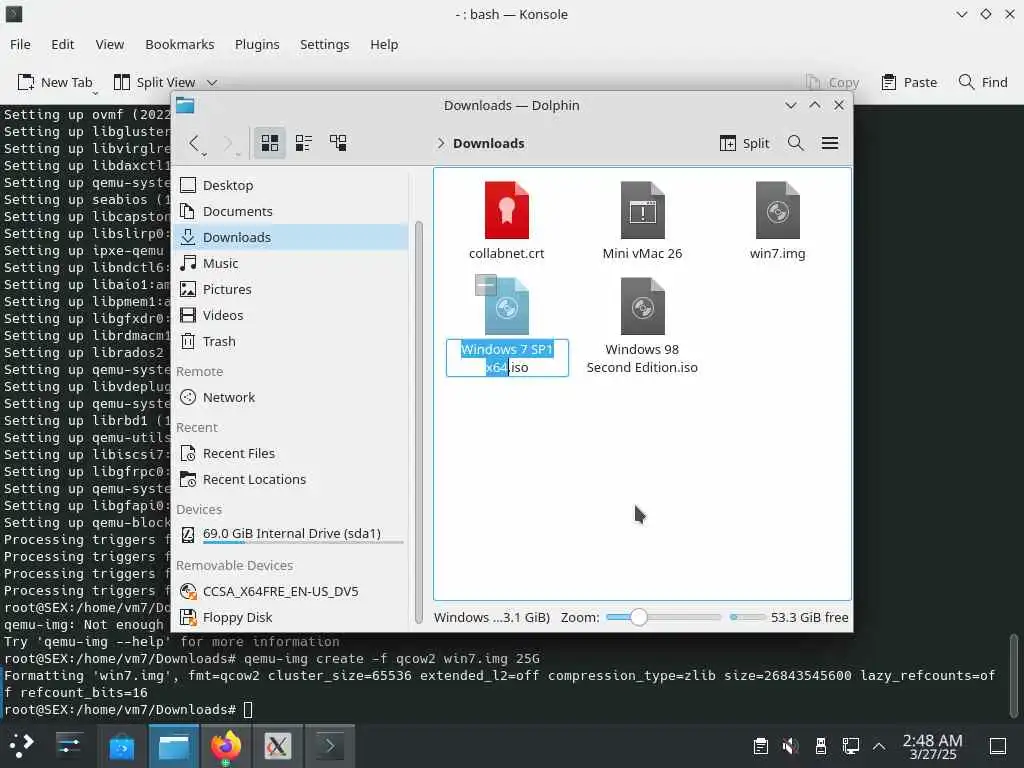Open the Documents place in sidebar

[291, 212]
